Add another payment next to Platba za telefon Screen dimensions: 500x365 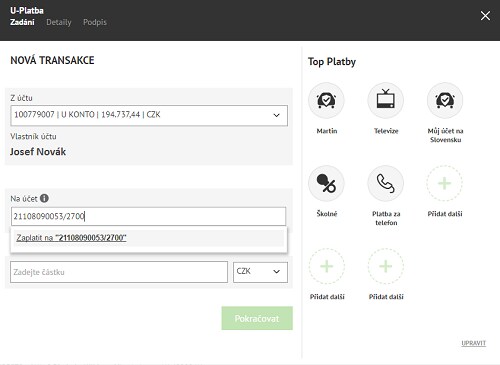click(445, 183)
